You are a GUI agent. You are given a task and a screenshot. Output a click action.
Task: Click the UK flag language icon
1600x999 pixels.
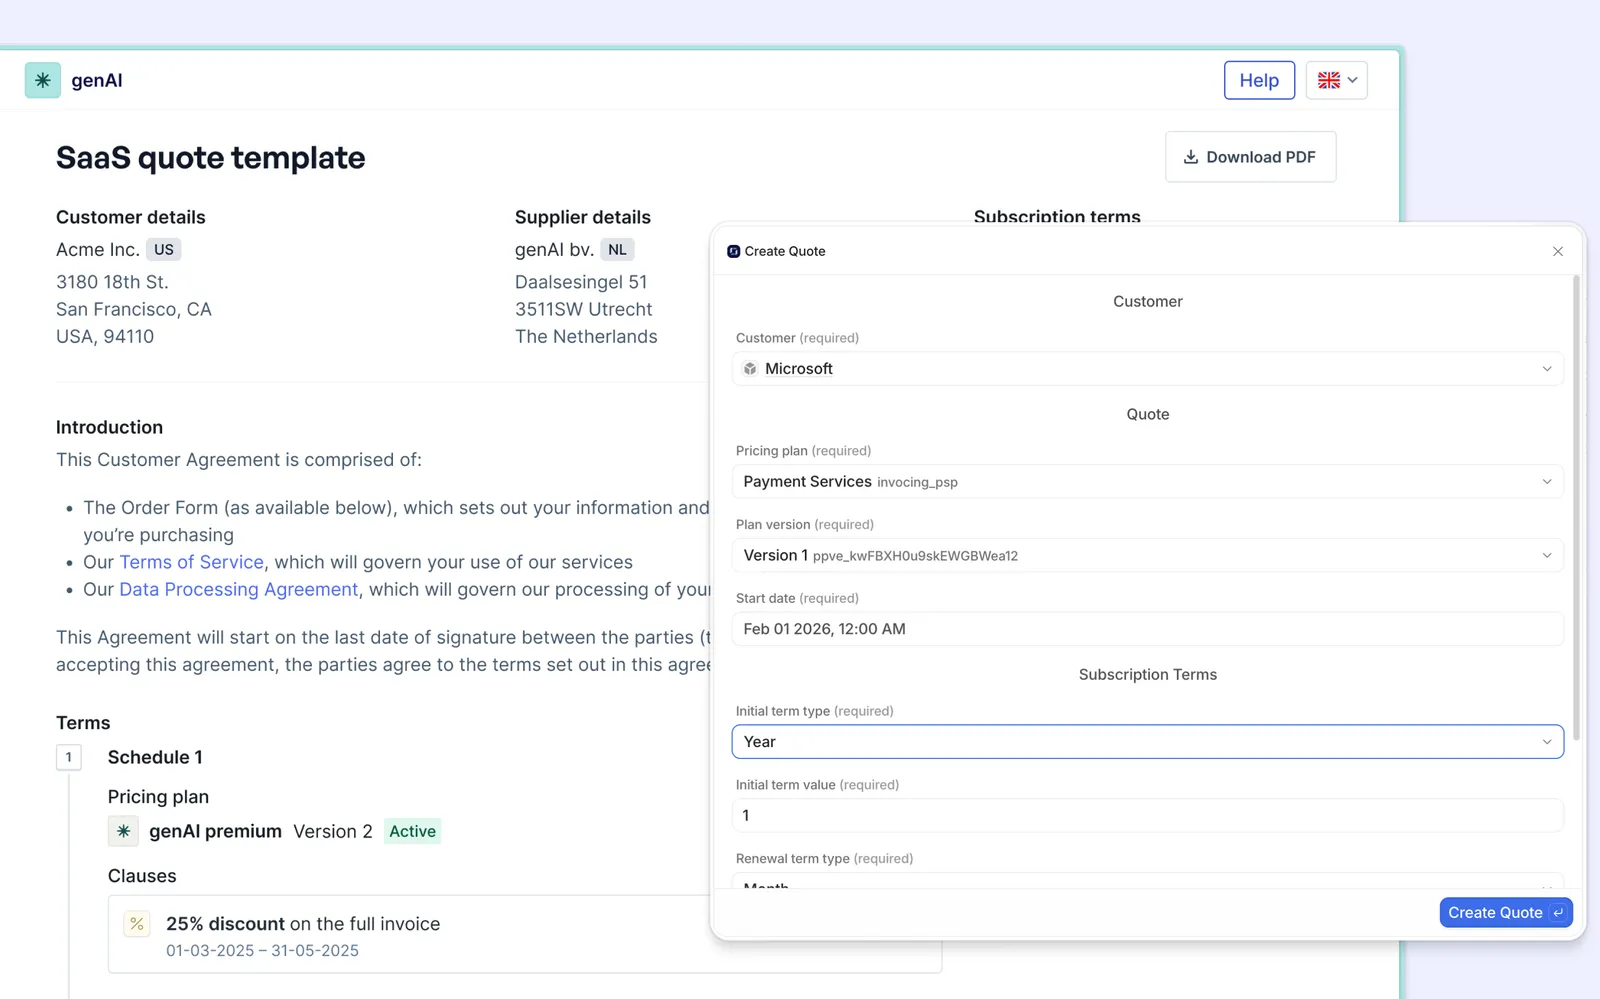(x=1329, y=80)
